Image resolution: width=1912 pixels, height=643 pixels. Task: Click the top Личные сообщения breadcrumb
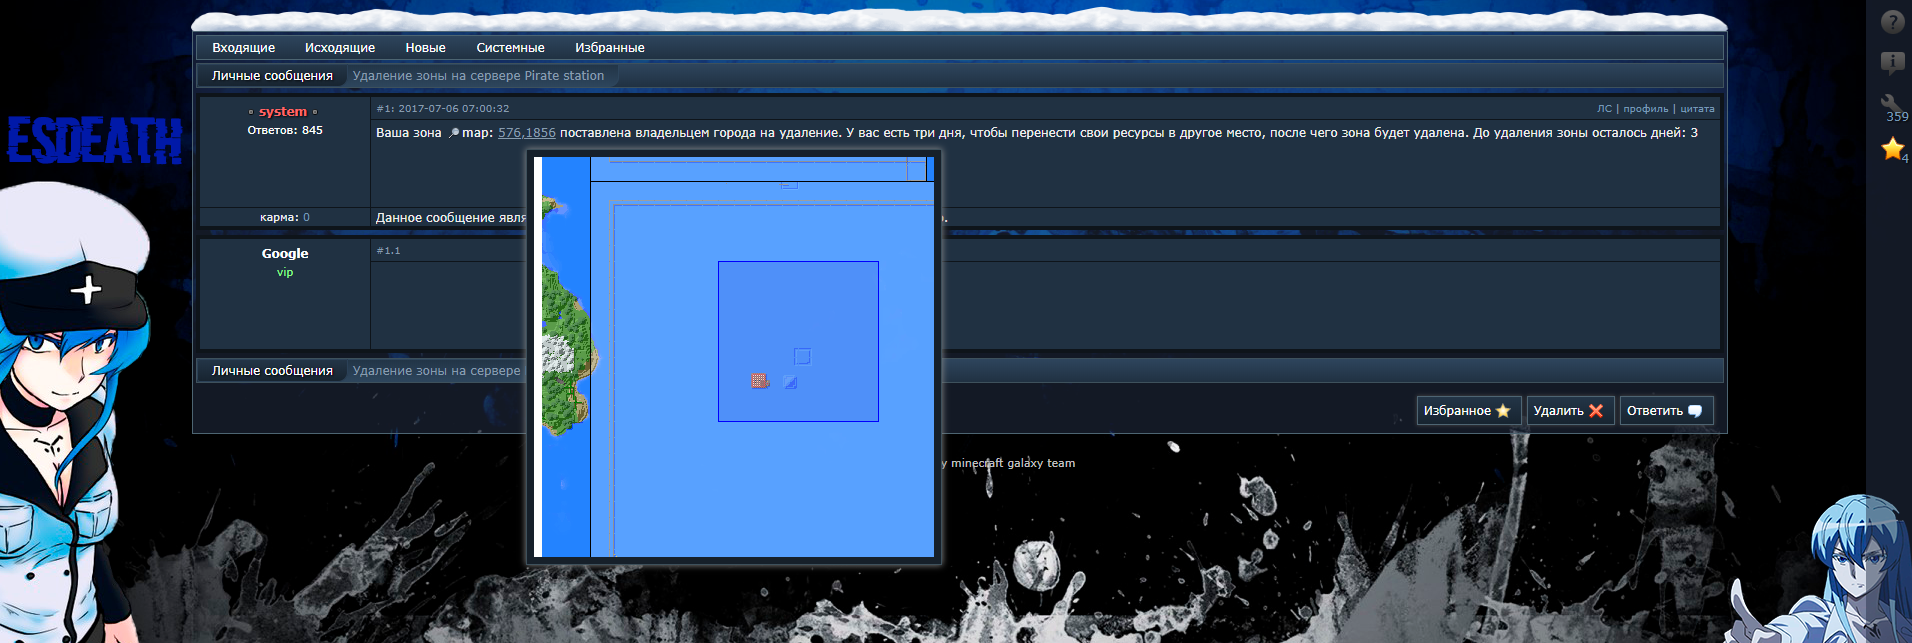point(272,75)
